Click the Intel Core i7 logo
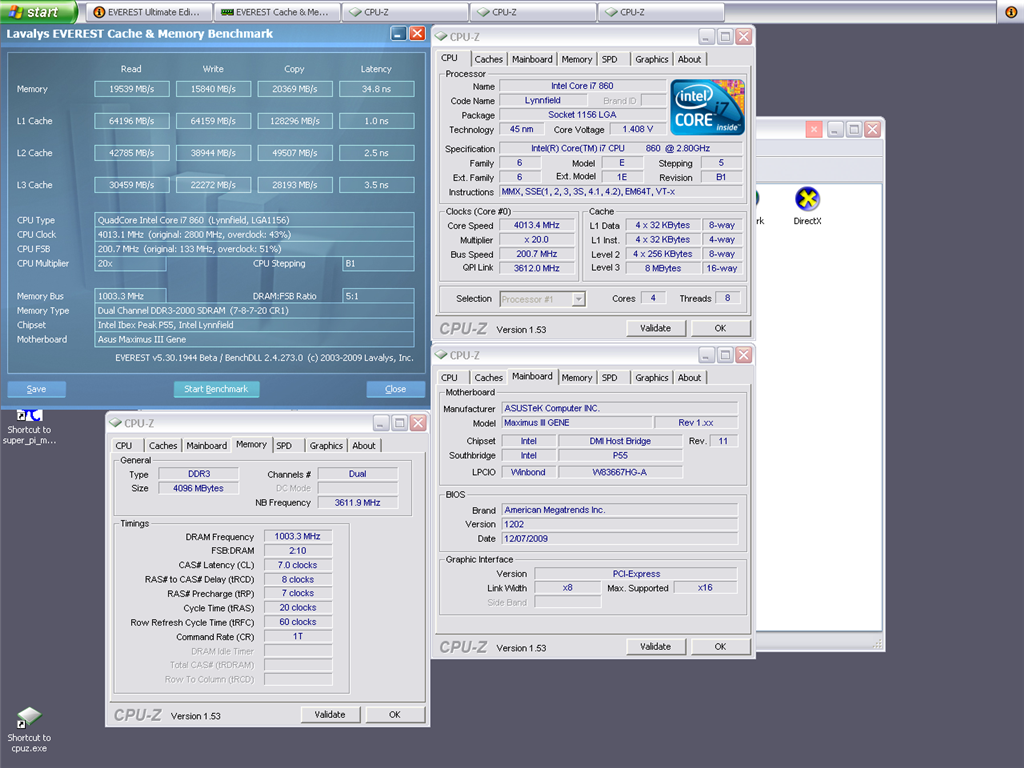The image size is (1024, 768). (706, 108)
